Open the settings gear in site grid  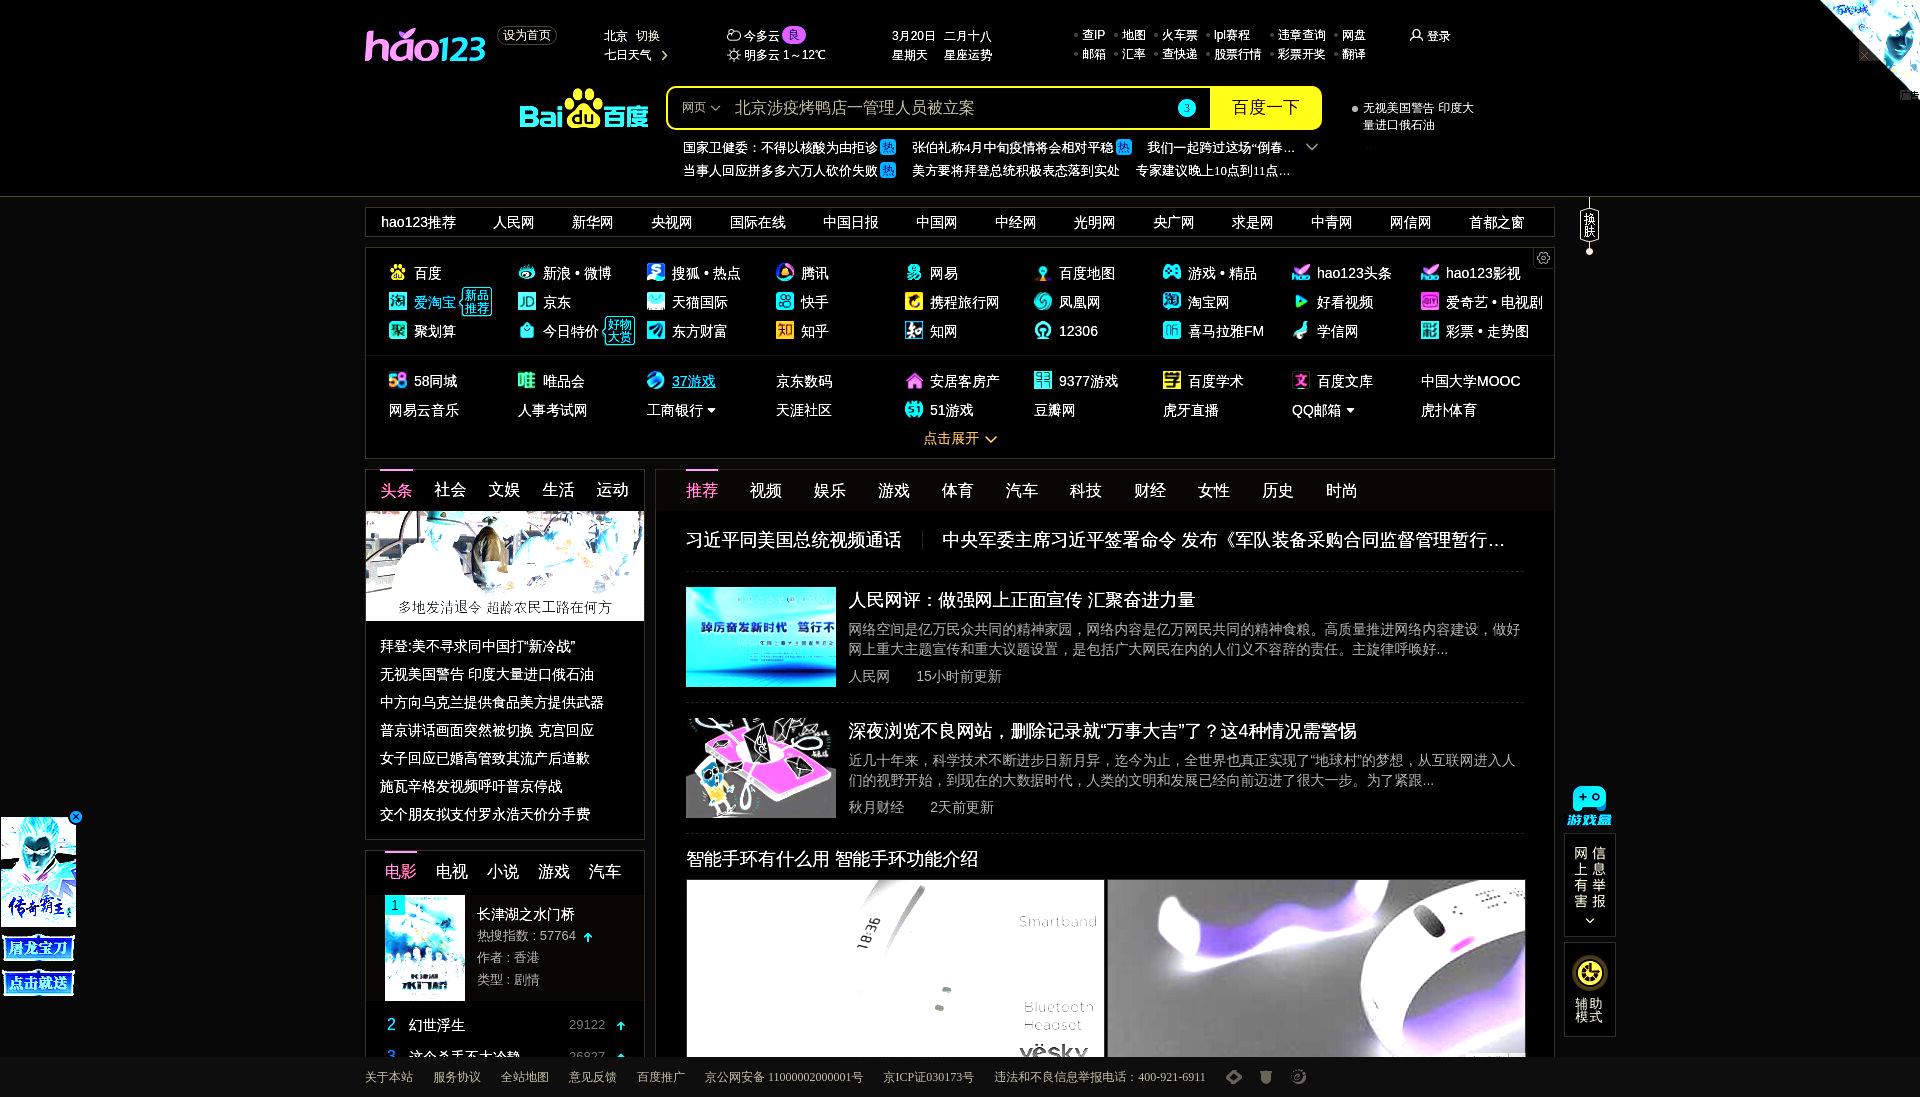tap(1543, 258)
